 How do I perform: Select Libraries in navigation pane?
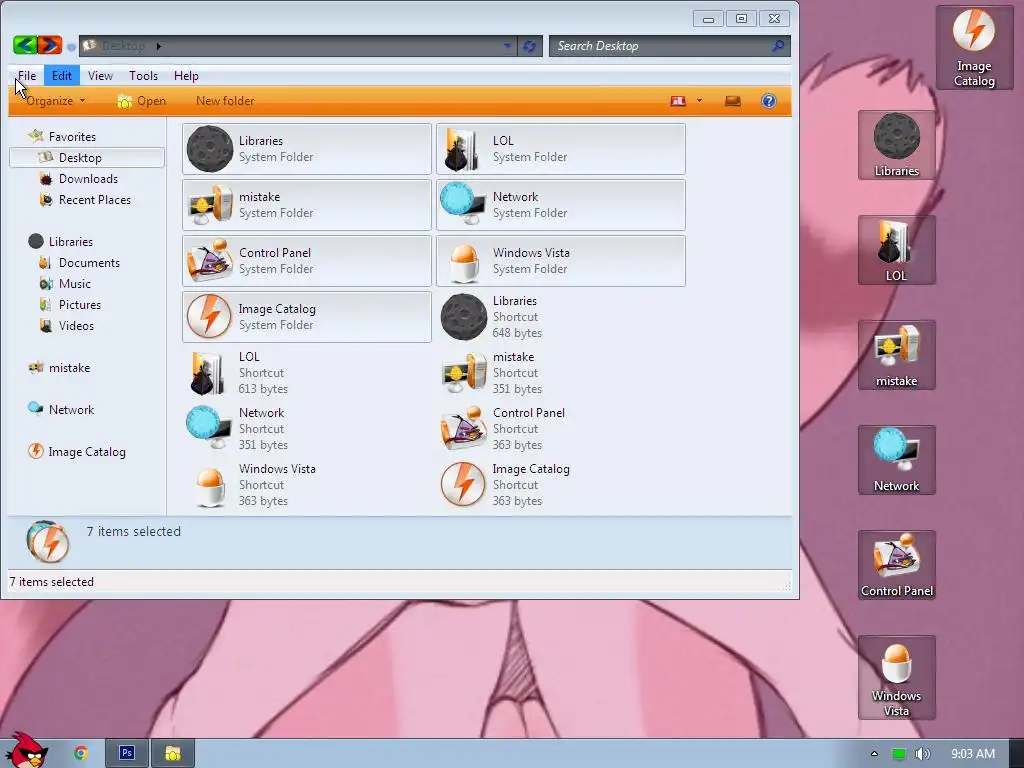tap(61, 242)
